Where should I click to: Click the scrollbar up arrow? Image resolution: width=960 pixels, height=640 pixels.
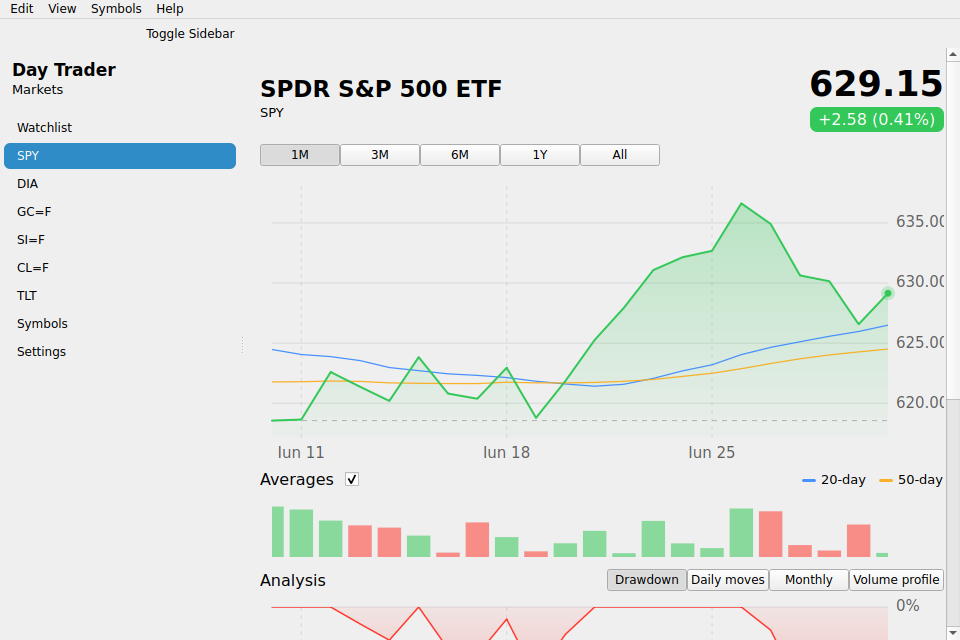tap(953, 55)
